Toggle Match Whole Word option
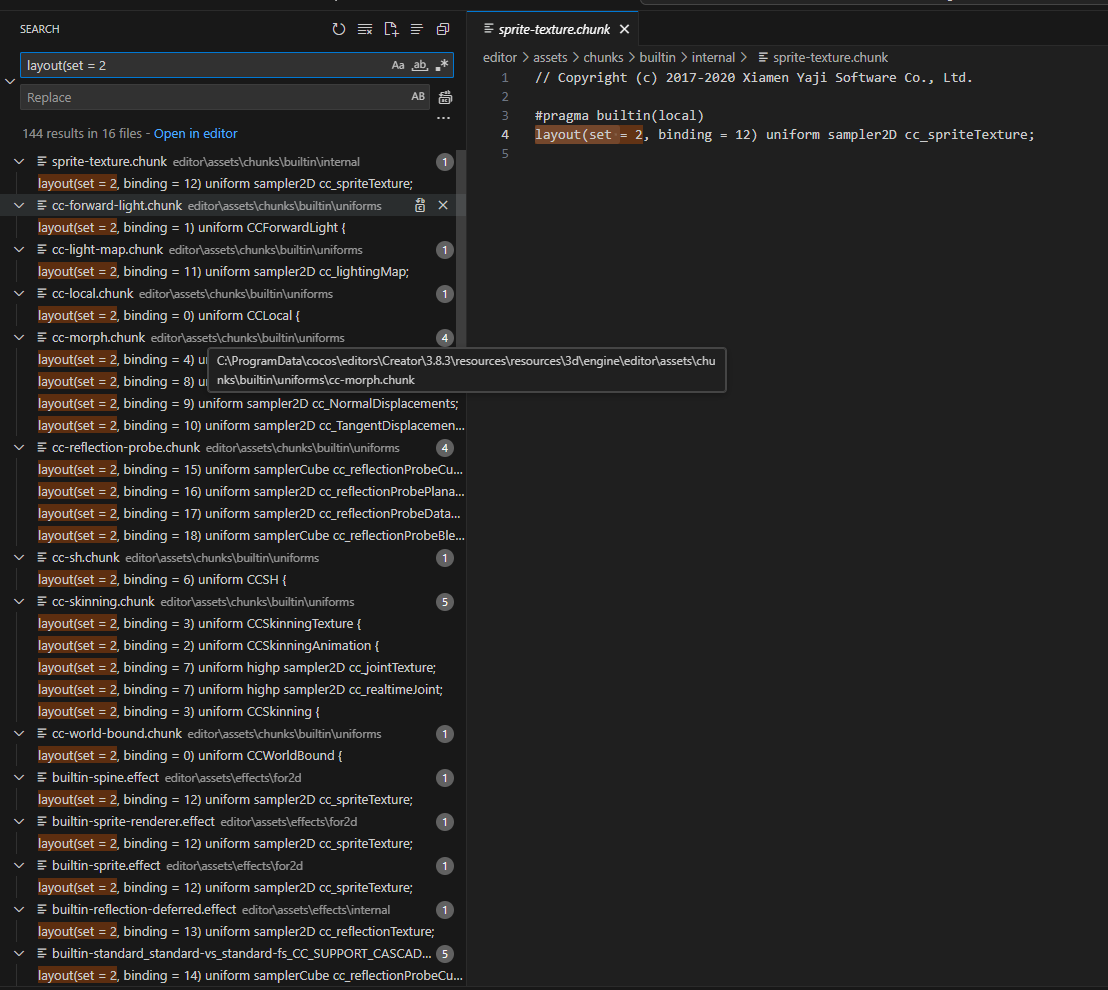 (420, 65)
